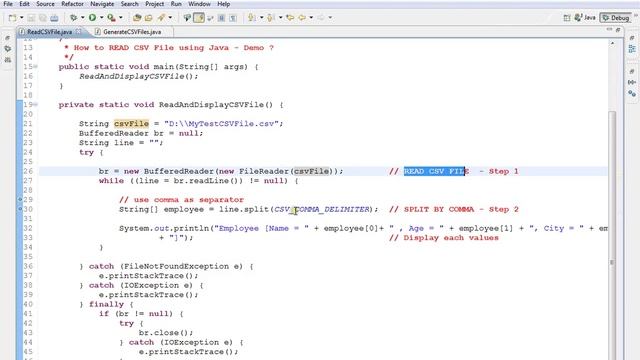Switch to the Debug perspective
Screen dimensions: 640x360
tap(616, 18)
